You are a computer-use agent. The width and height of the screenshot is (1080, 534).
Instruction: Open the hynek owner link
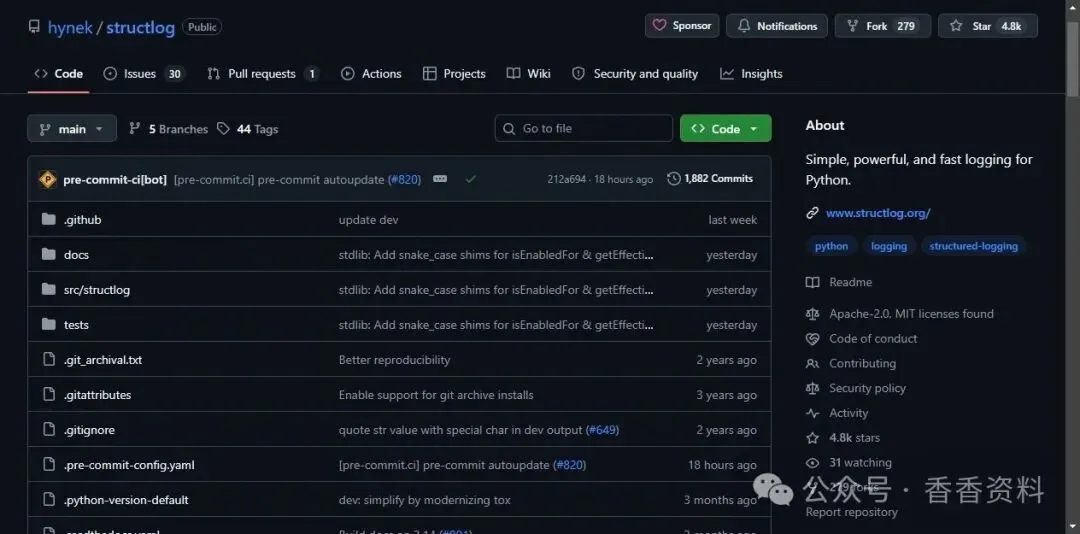click(x=70, y=28)
